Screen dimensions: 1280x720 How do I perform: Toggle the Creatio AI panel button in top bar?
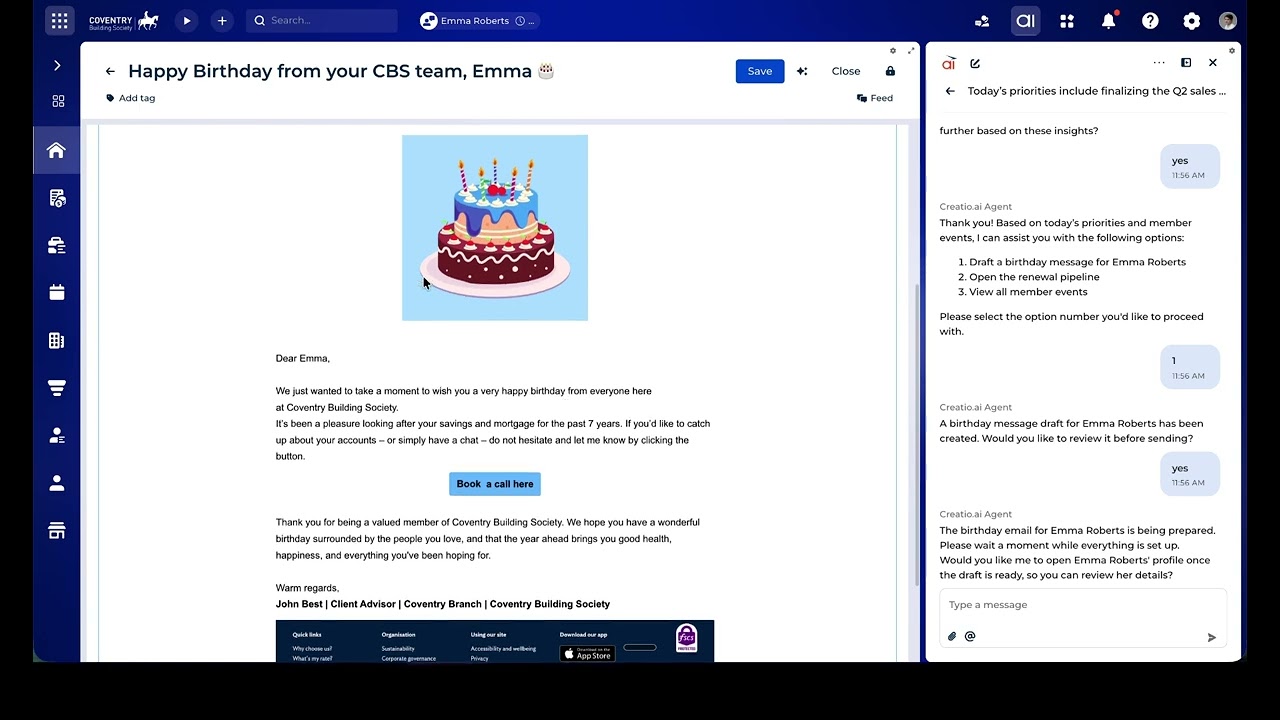1025,21
